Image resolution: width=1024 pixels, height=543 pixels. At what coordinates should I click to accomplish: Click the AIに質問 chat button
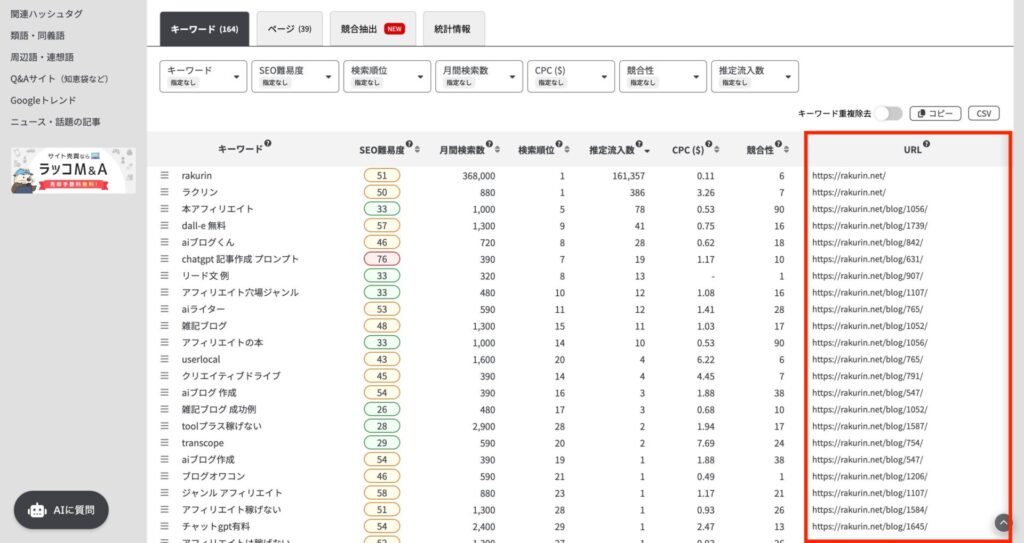coord(61,510)
